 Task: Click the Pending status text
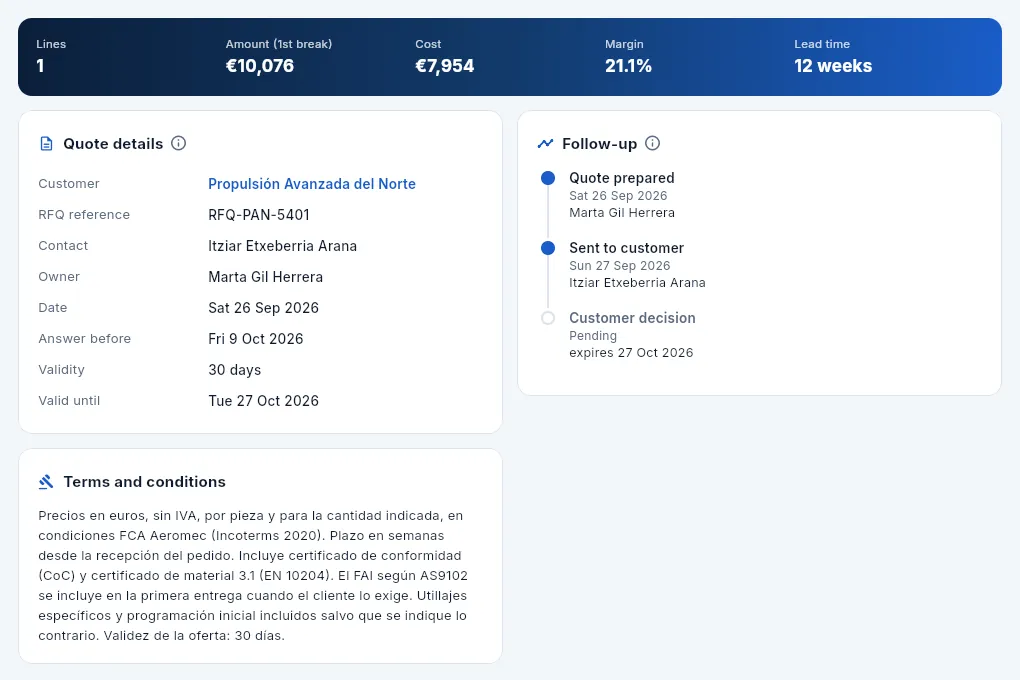pos(593,336)
